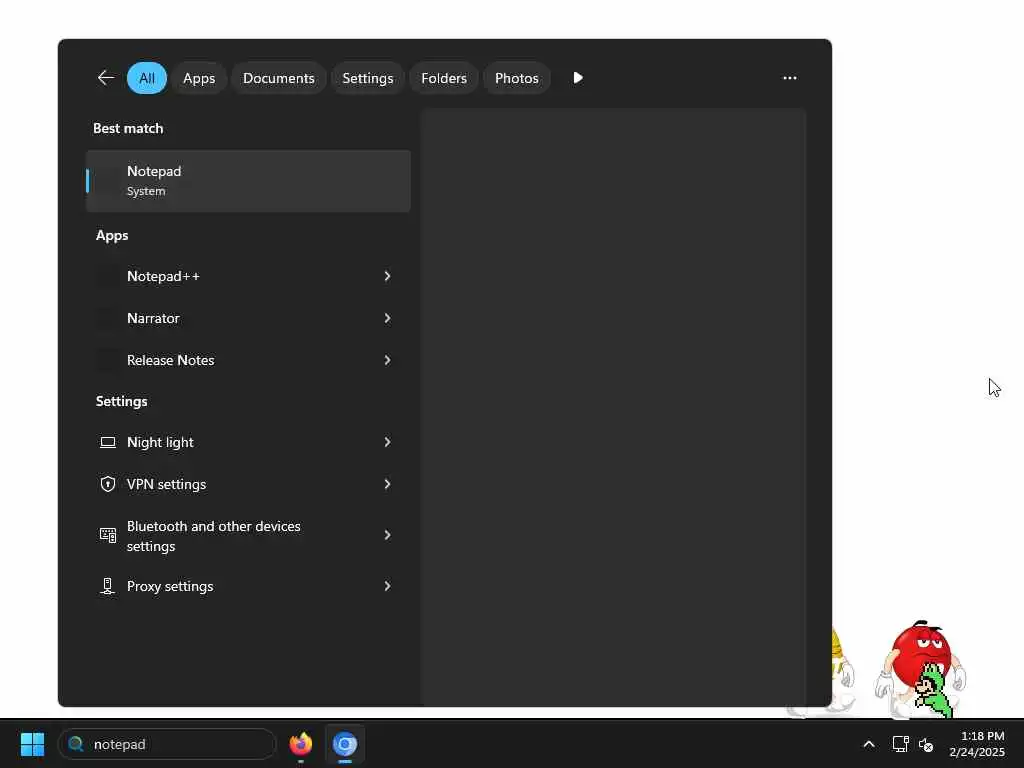Screen dimensions: 1024x768
Task: Open the Notepad best match result
Action: point(248,181)
